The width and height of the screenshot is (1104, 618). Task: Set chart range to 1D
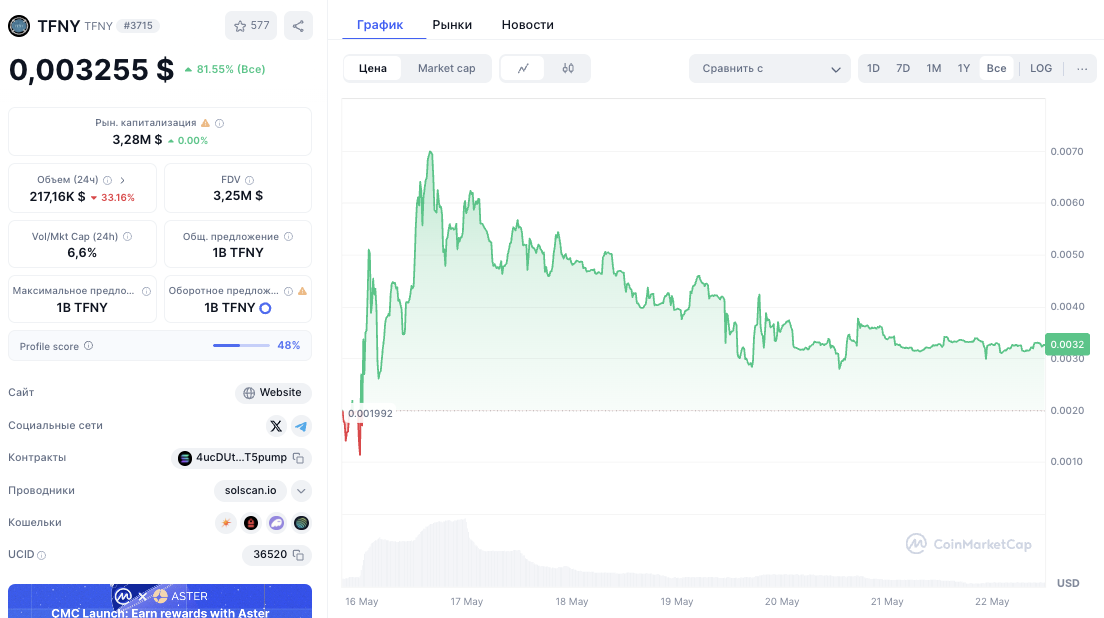pyautogui.click(x=873, y=68)
